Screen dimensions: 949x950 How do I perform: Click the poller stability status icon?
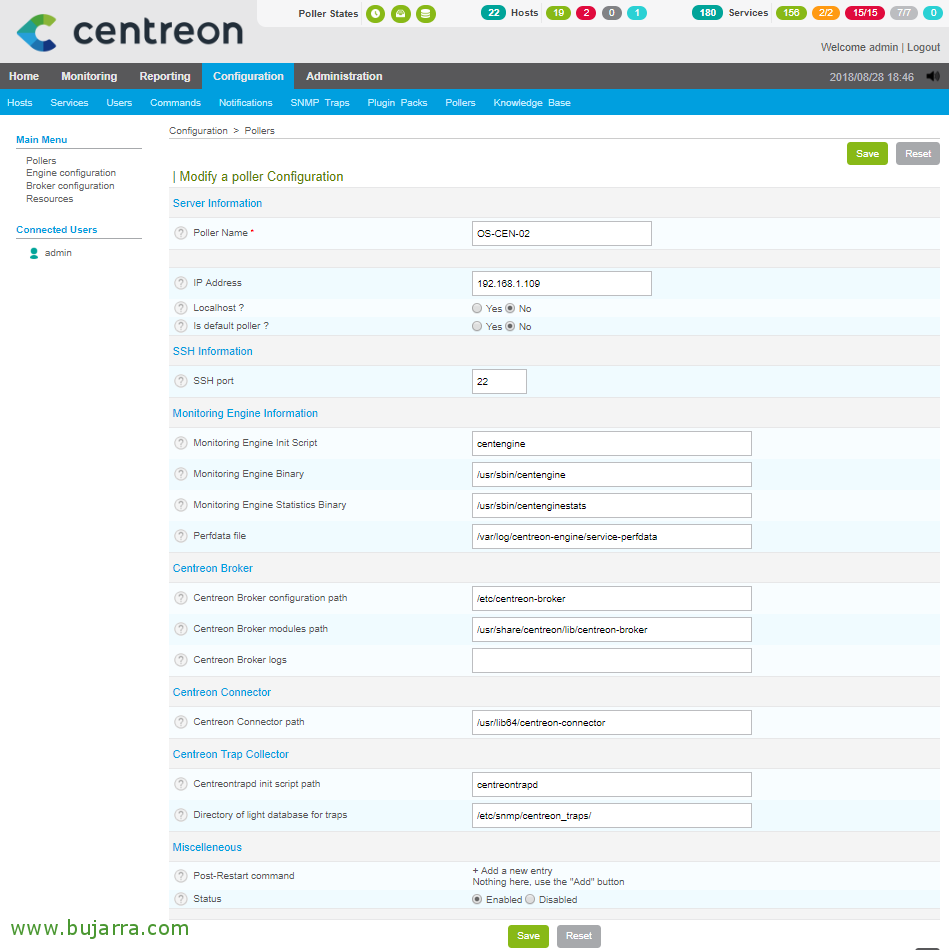pos(401,14)
